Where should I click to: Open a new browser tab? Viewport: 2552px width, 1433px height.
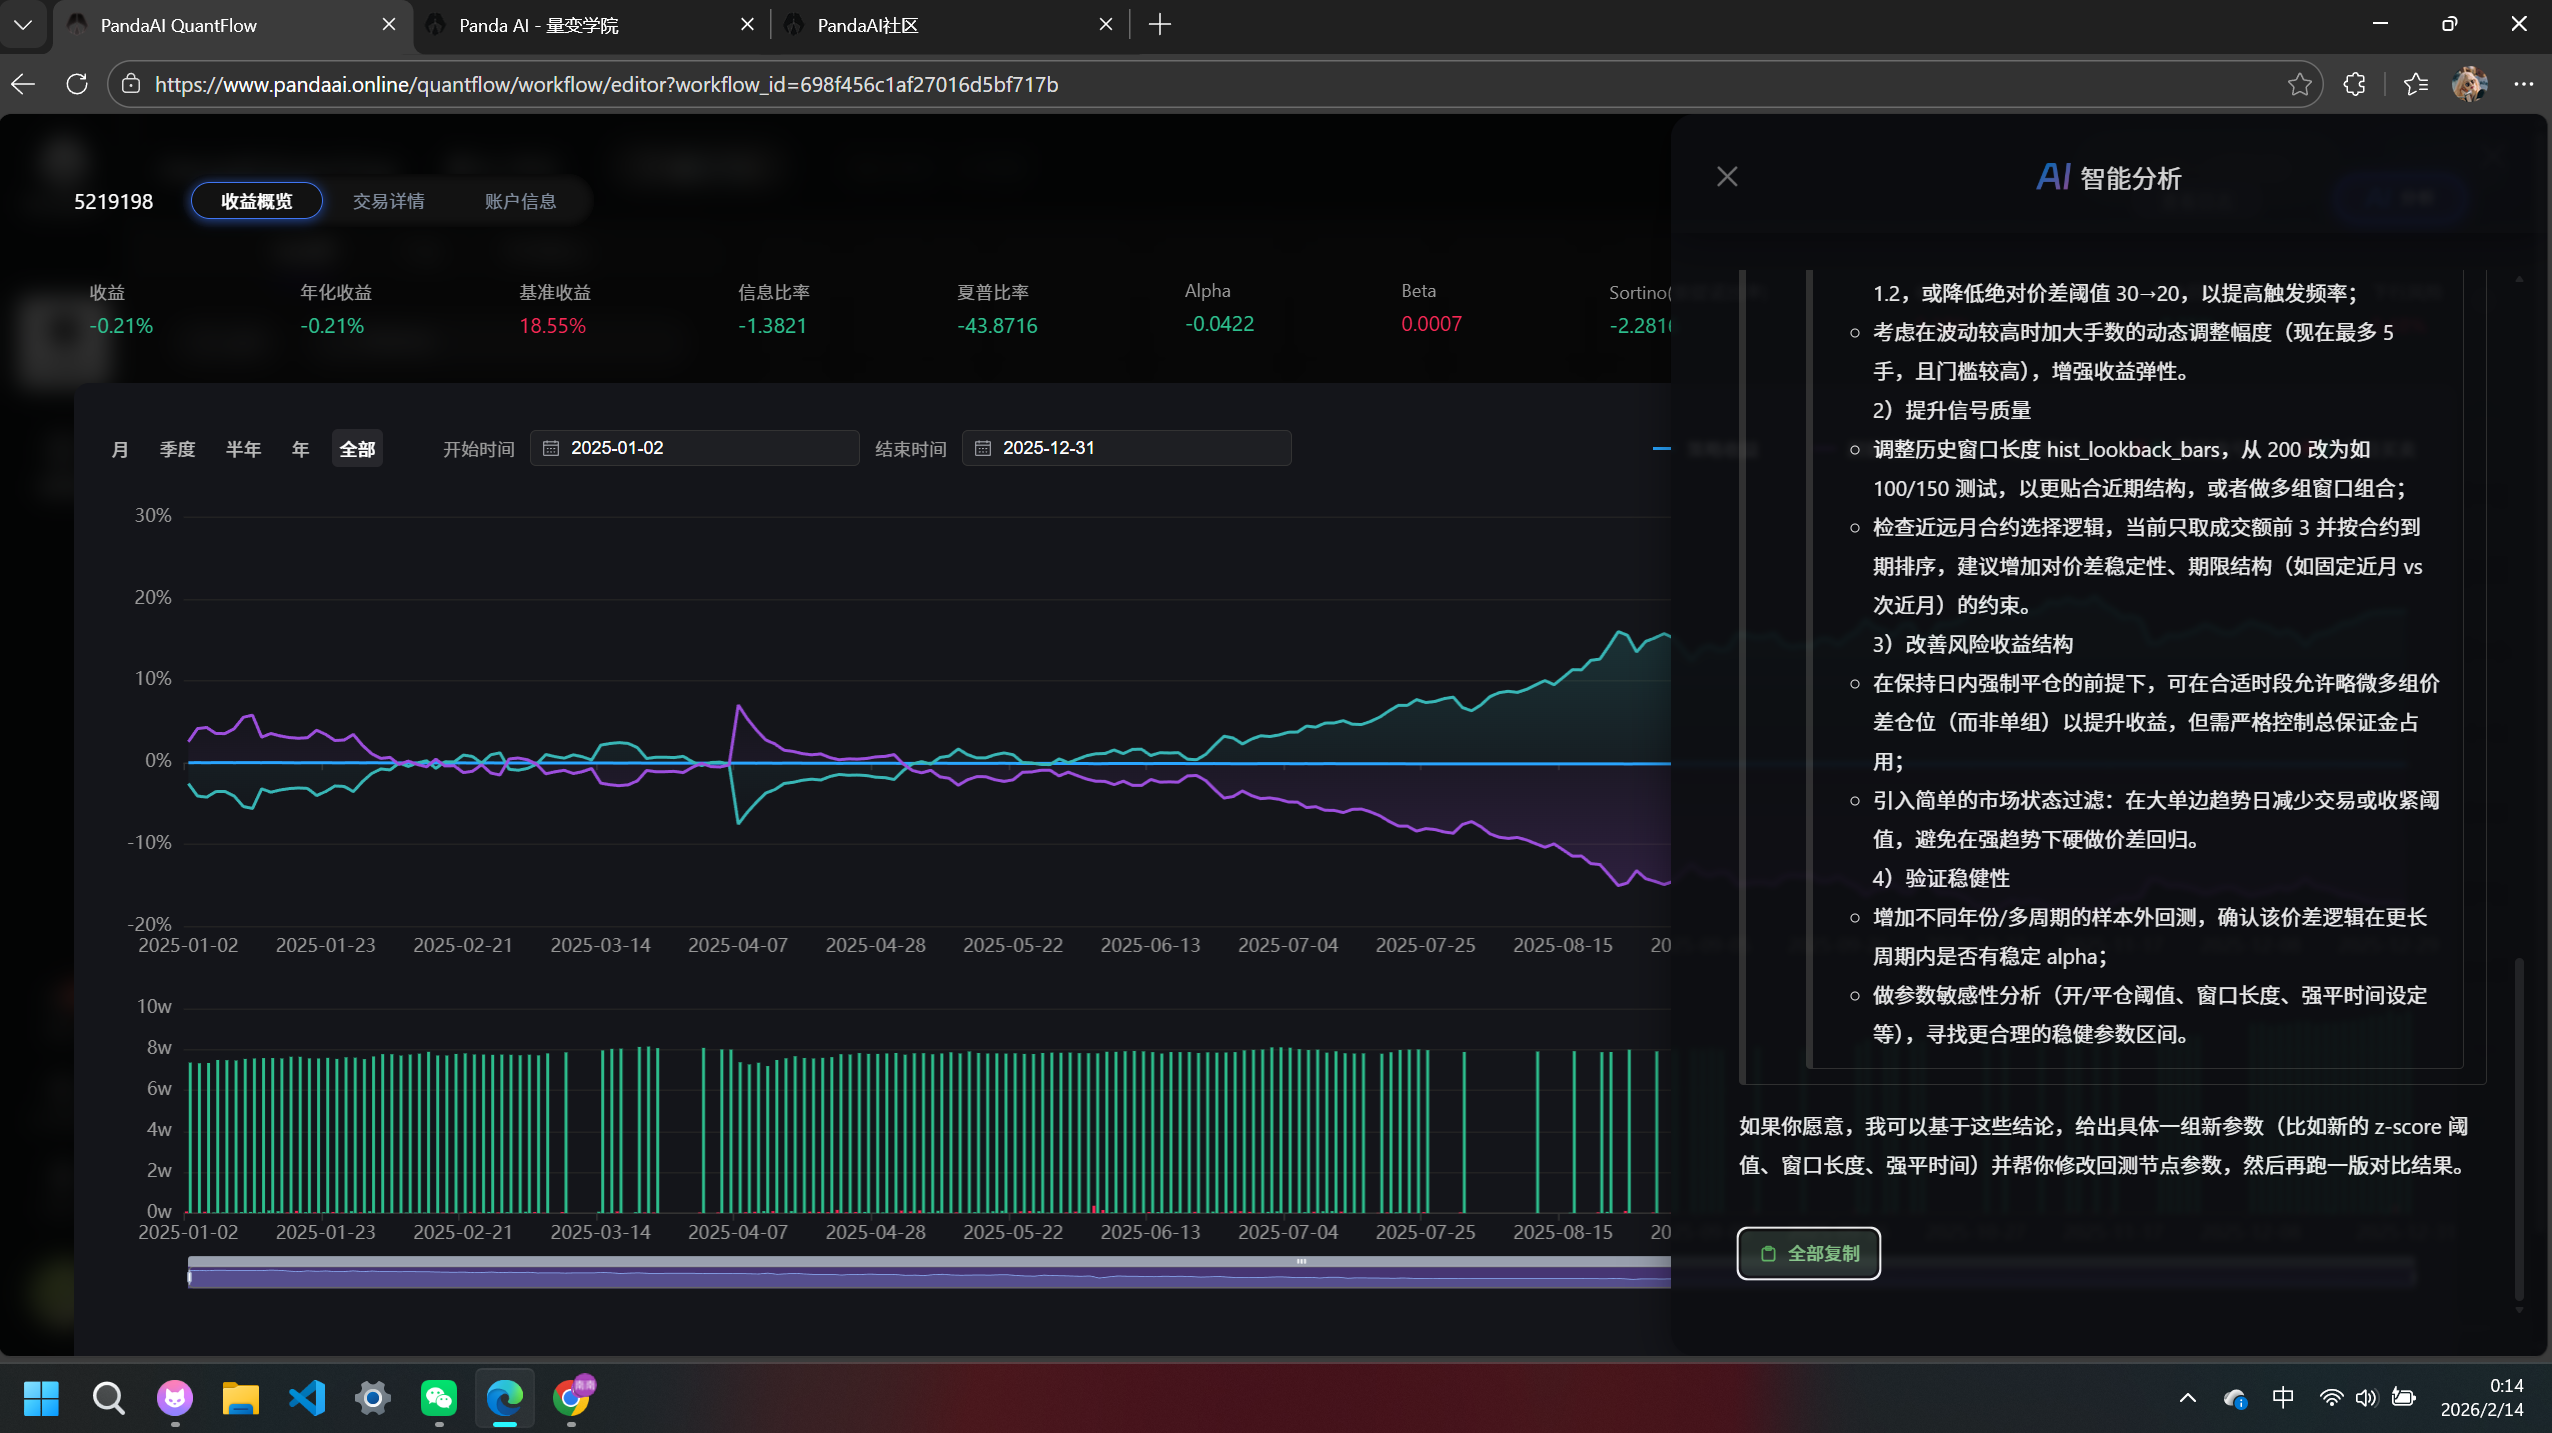click(1160, 25)
